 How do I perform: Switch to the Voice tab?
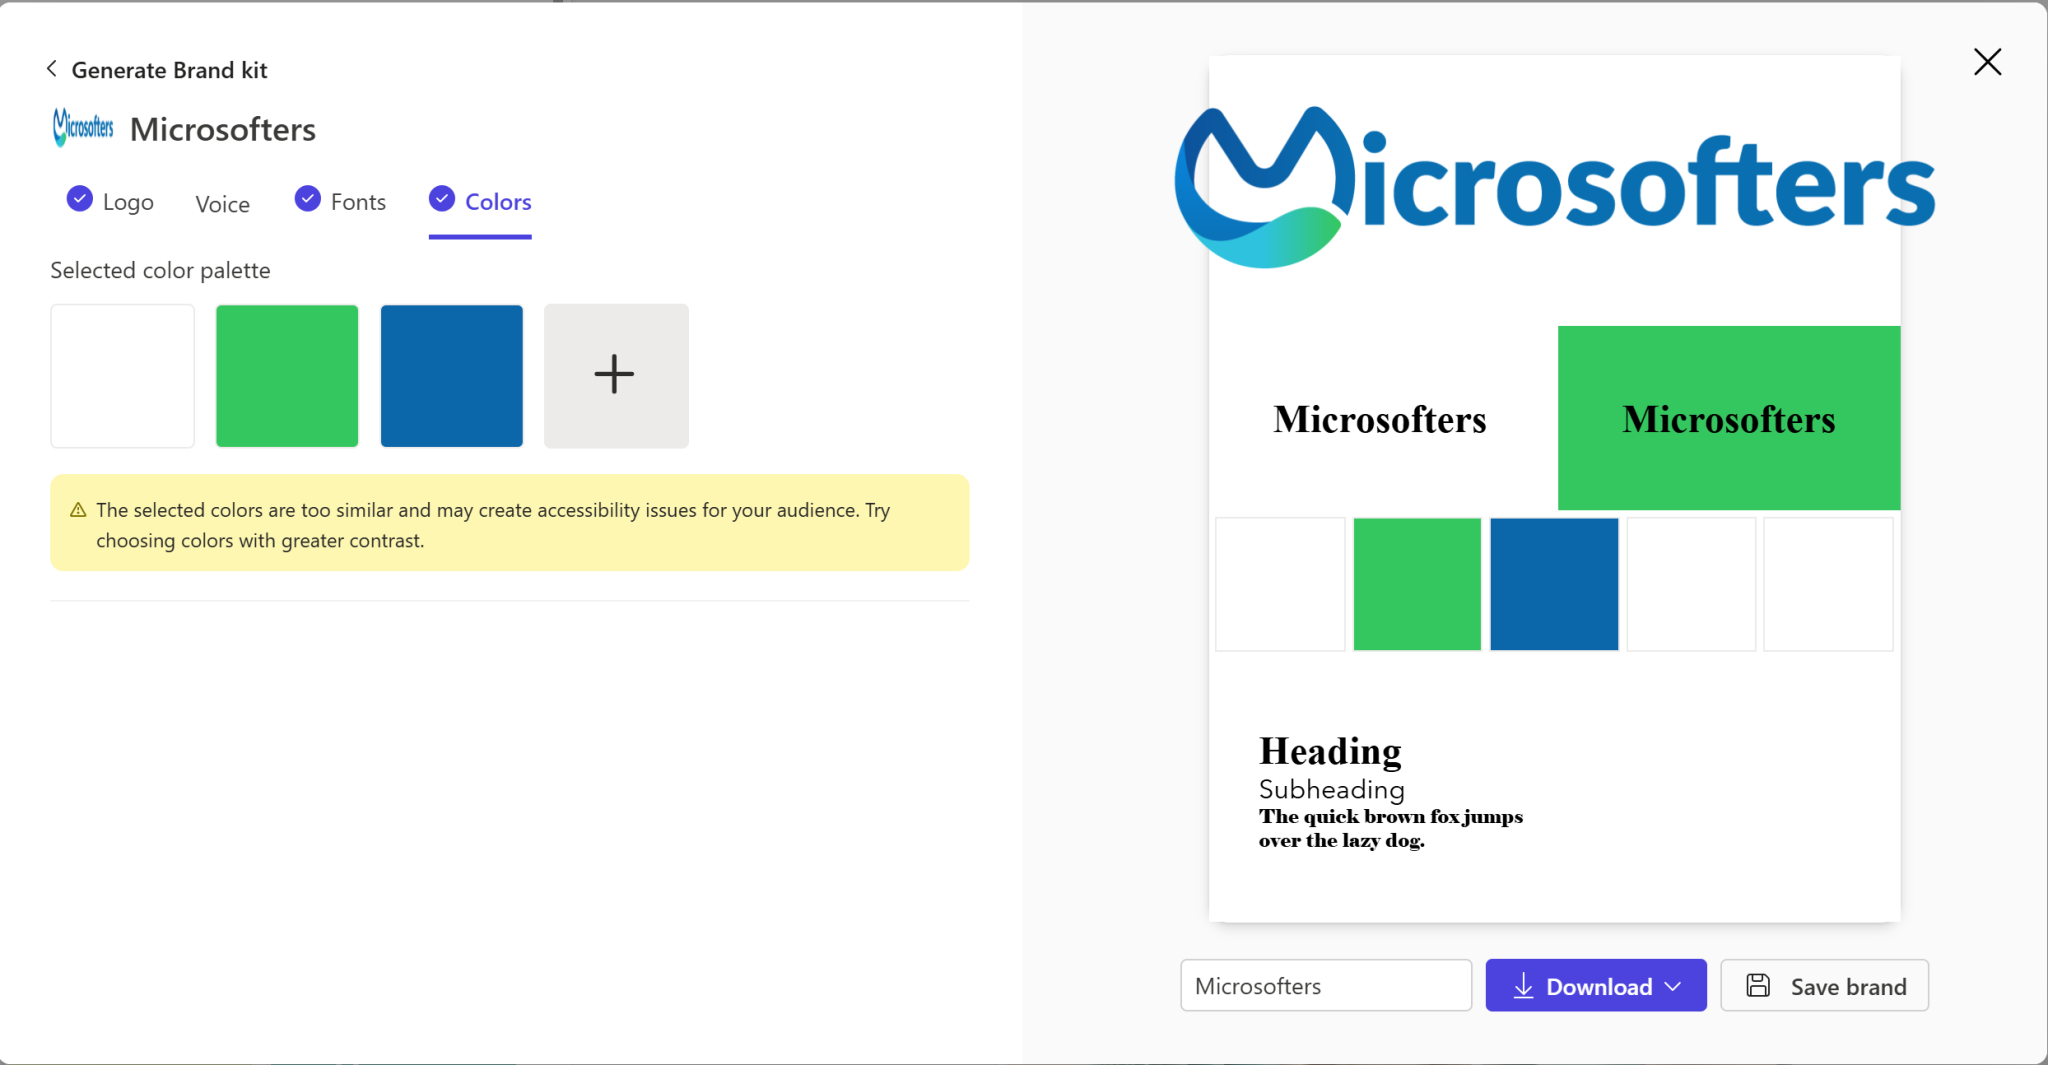[x=222, y=203]
